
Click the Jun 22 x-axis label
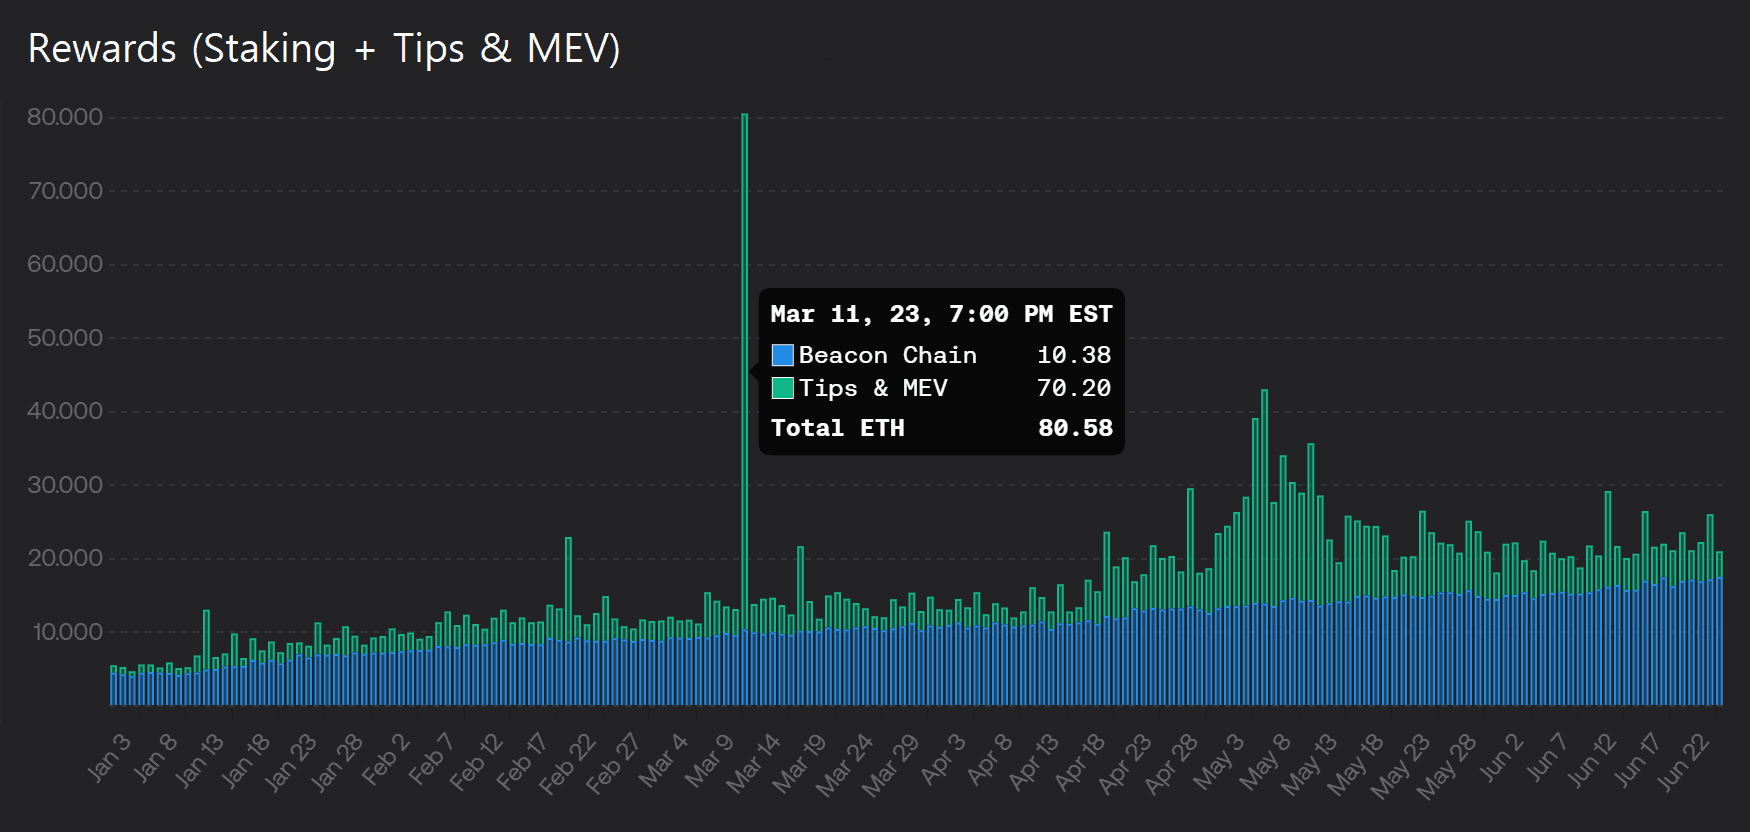coord(1683,762)
